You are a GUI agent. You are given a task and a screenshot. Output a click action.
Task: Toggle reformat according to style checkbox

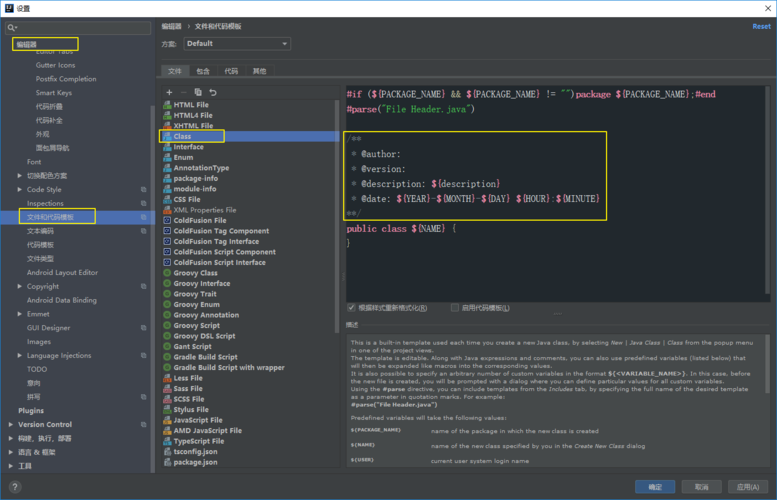coord(351,308)
